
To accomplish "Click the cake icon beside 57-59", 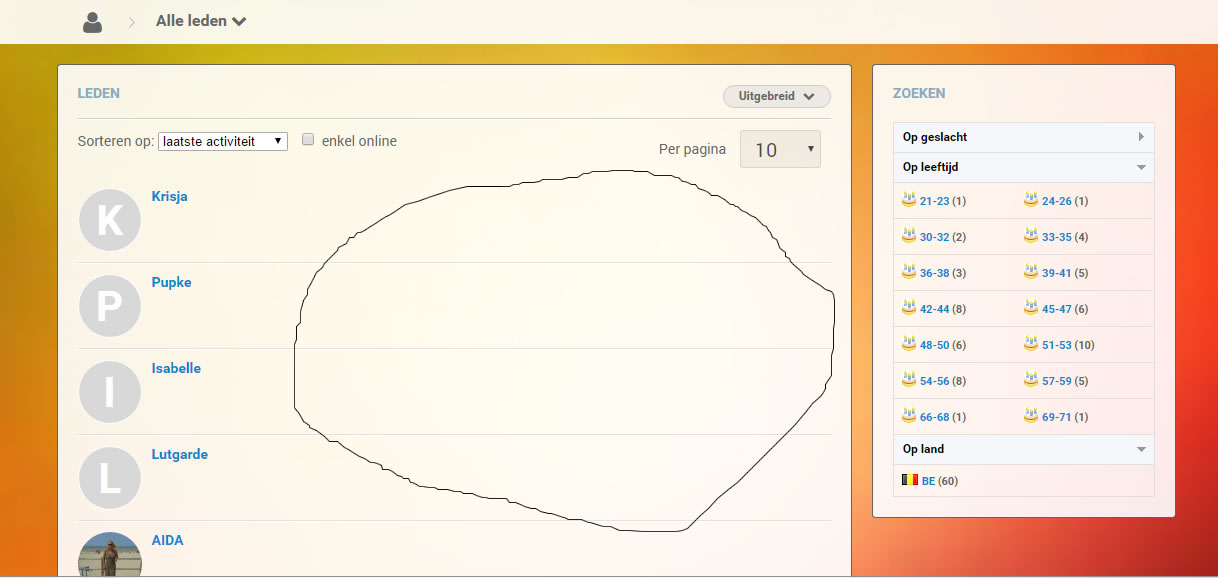I will click(1031, 379).
